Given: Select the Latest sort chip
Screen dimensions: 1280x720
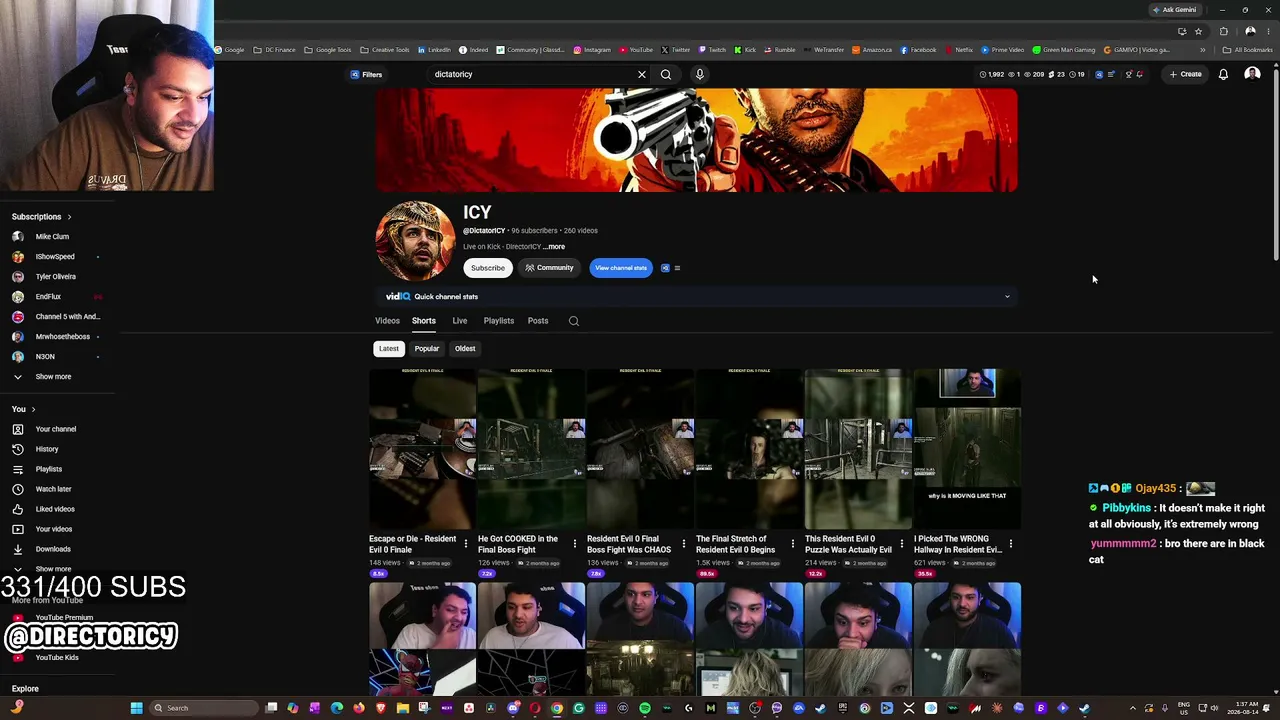Looking at the screenshot, I should pos(389,349).
